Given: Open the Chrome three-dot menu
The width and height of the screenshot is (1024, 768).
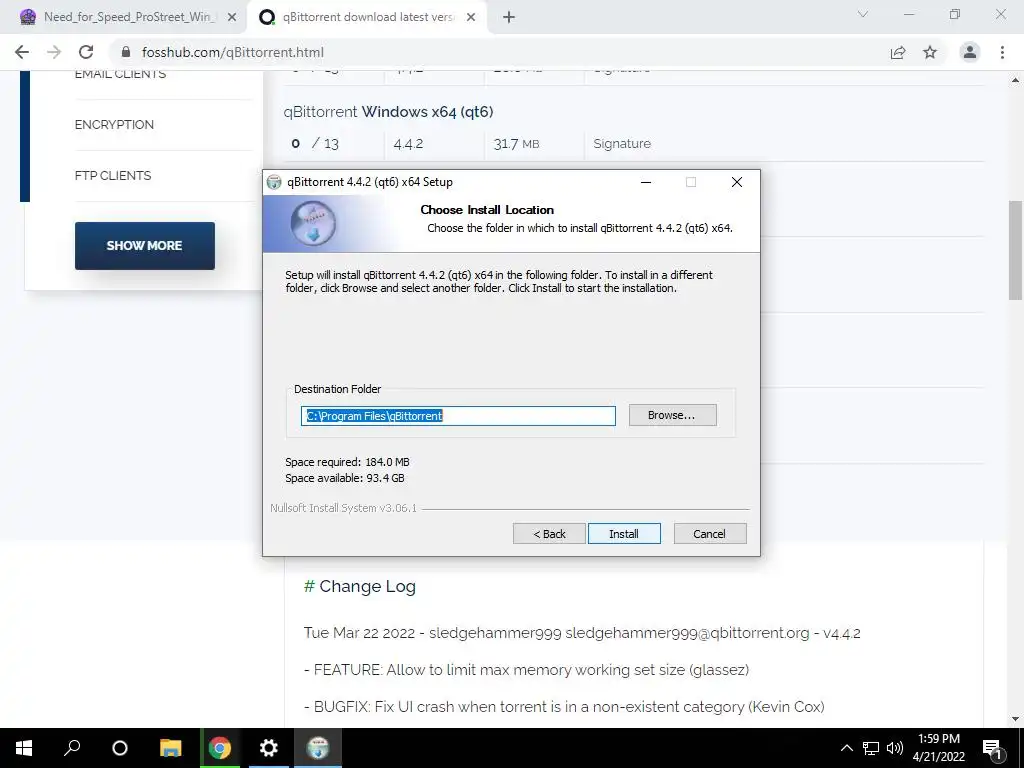Looking at the screenshot, I should click(x=1002, y=52).
